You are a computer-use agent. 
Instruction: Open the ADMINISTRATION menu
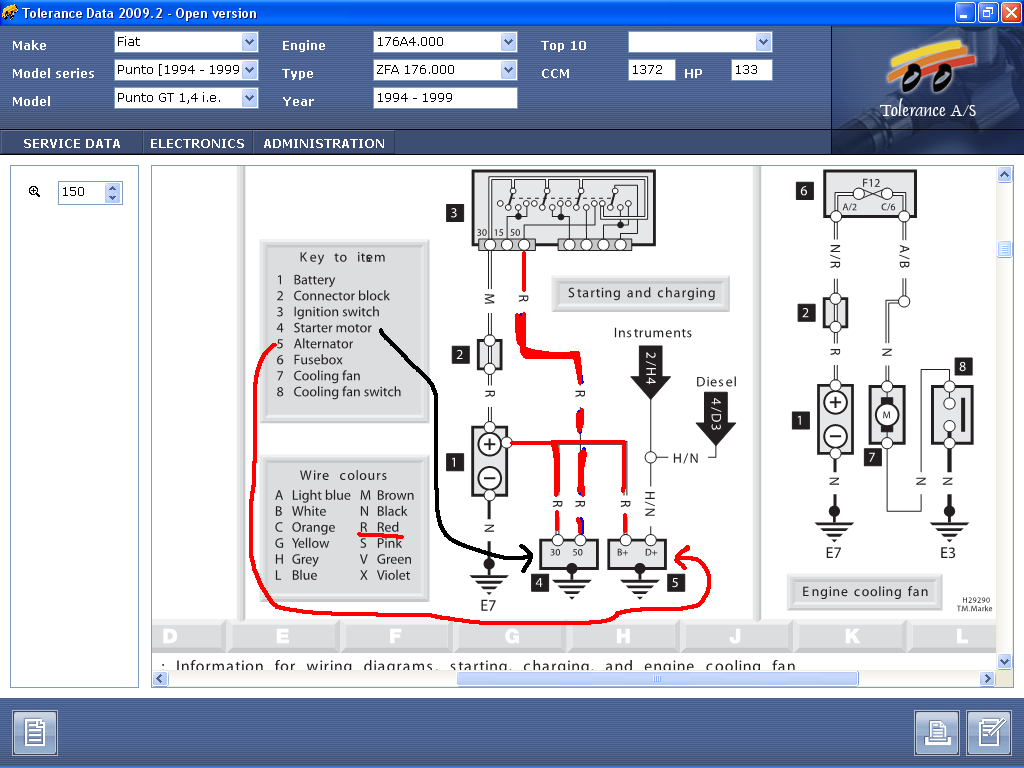324,143
